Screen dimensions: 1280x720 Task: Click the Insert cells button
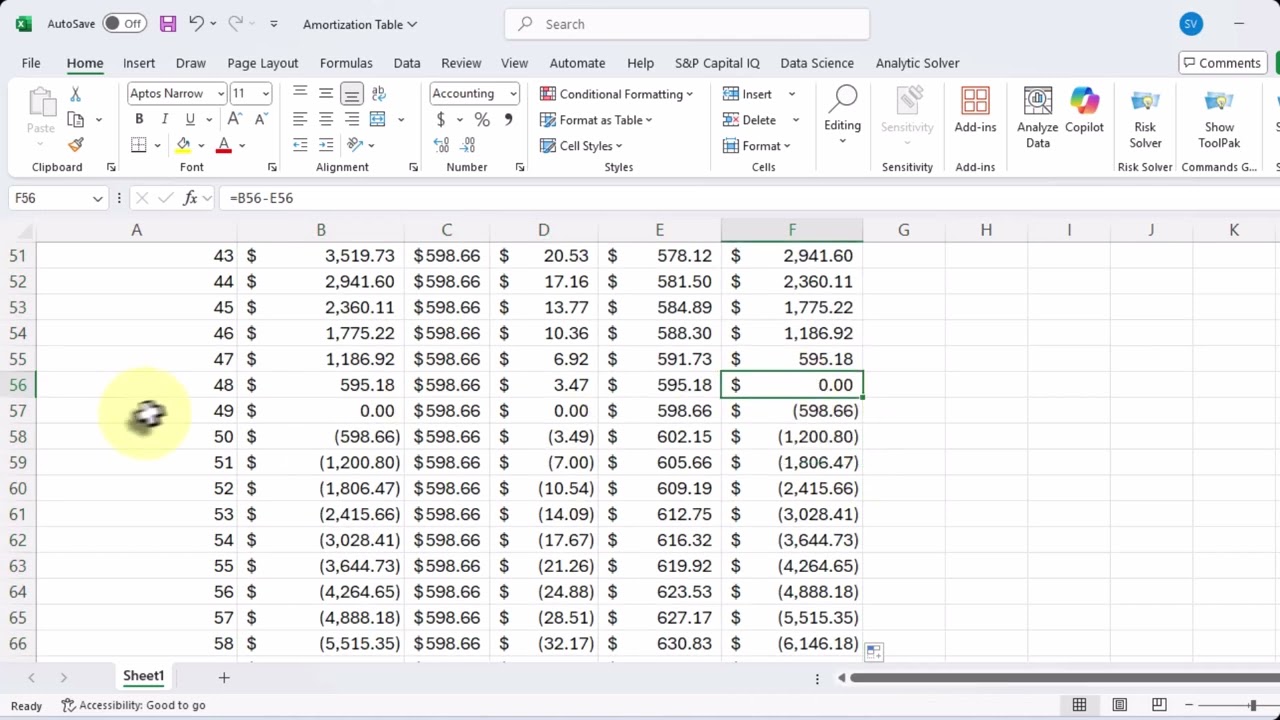coord(747,94)
